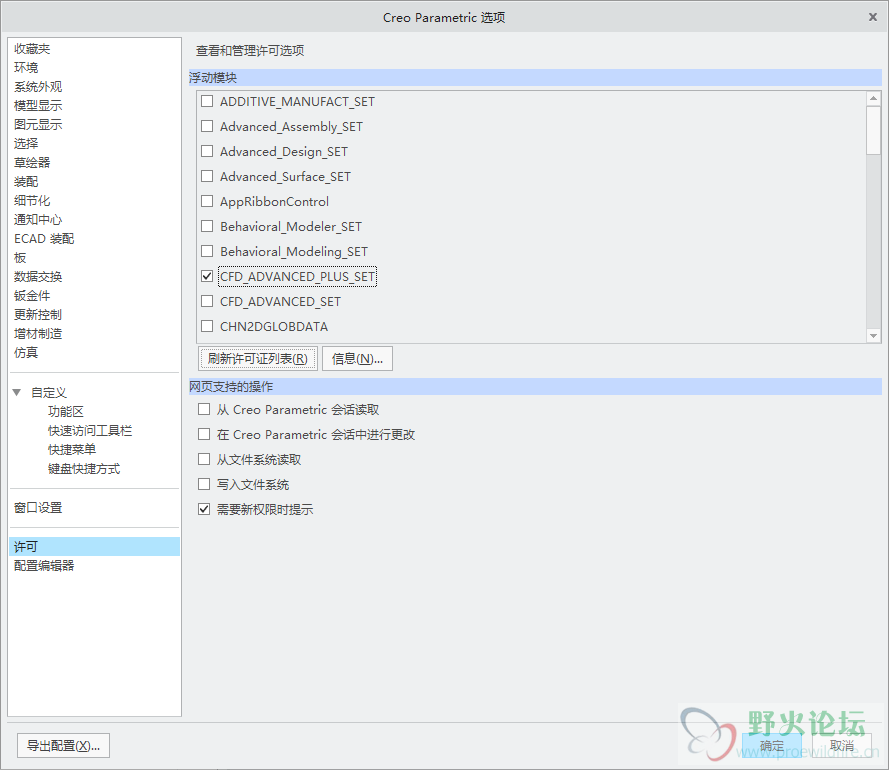Select the ECAD 装配 category

[44, 239]
